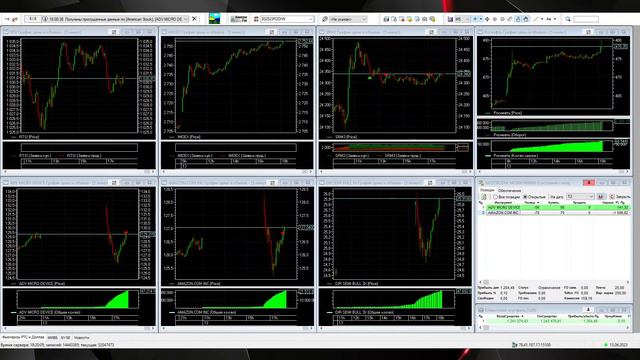Open the 'NYSE' bottom tab
Screen dimensions: 640x360
(65, 338)
